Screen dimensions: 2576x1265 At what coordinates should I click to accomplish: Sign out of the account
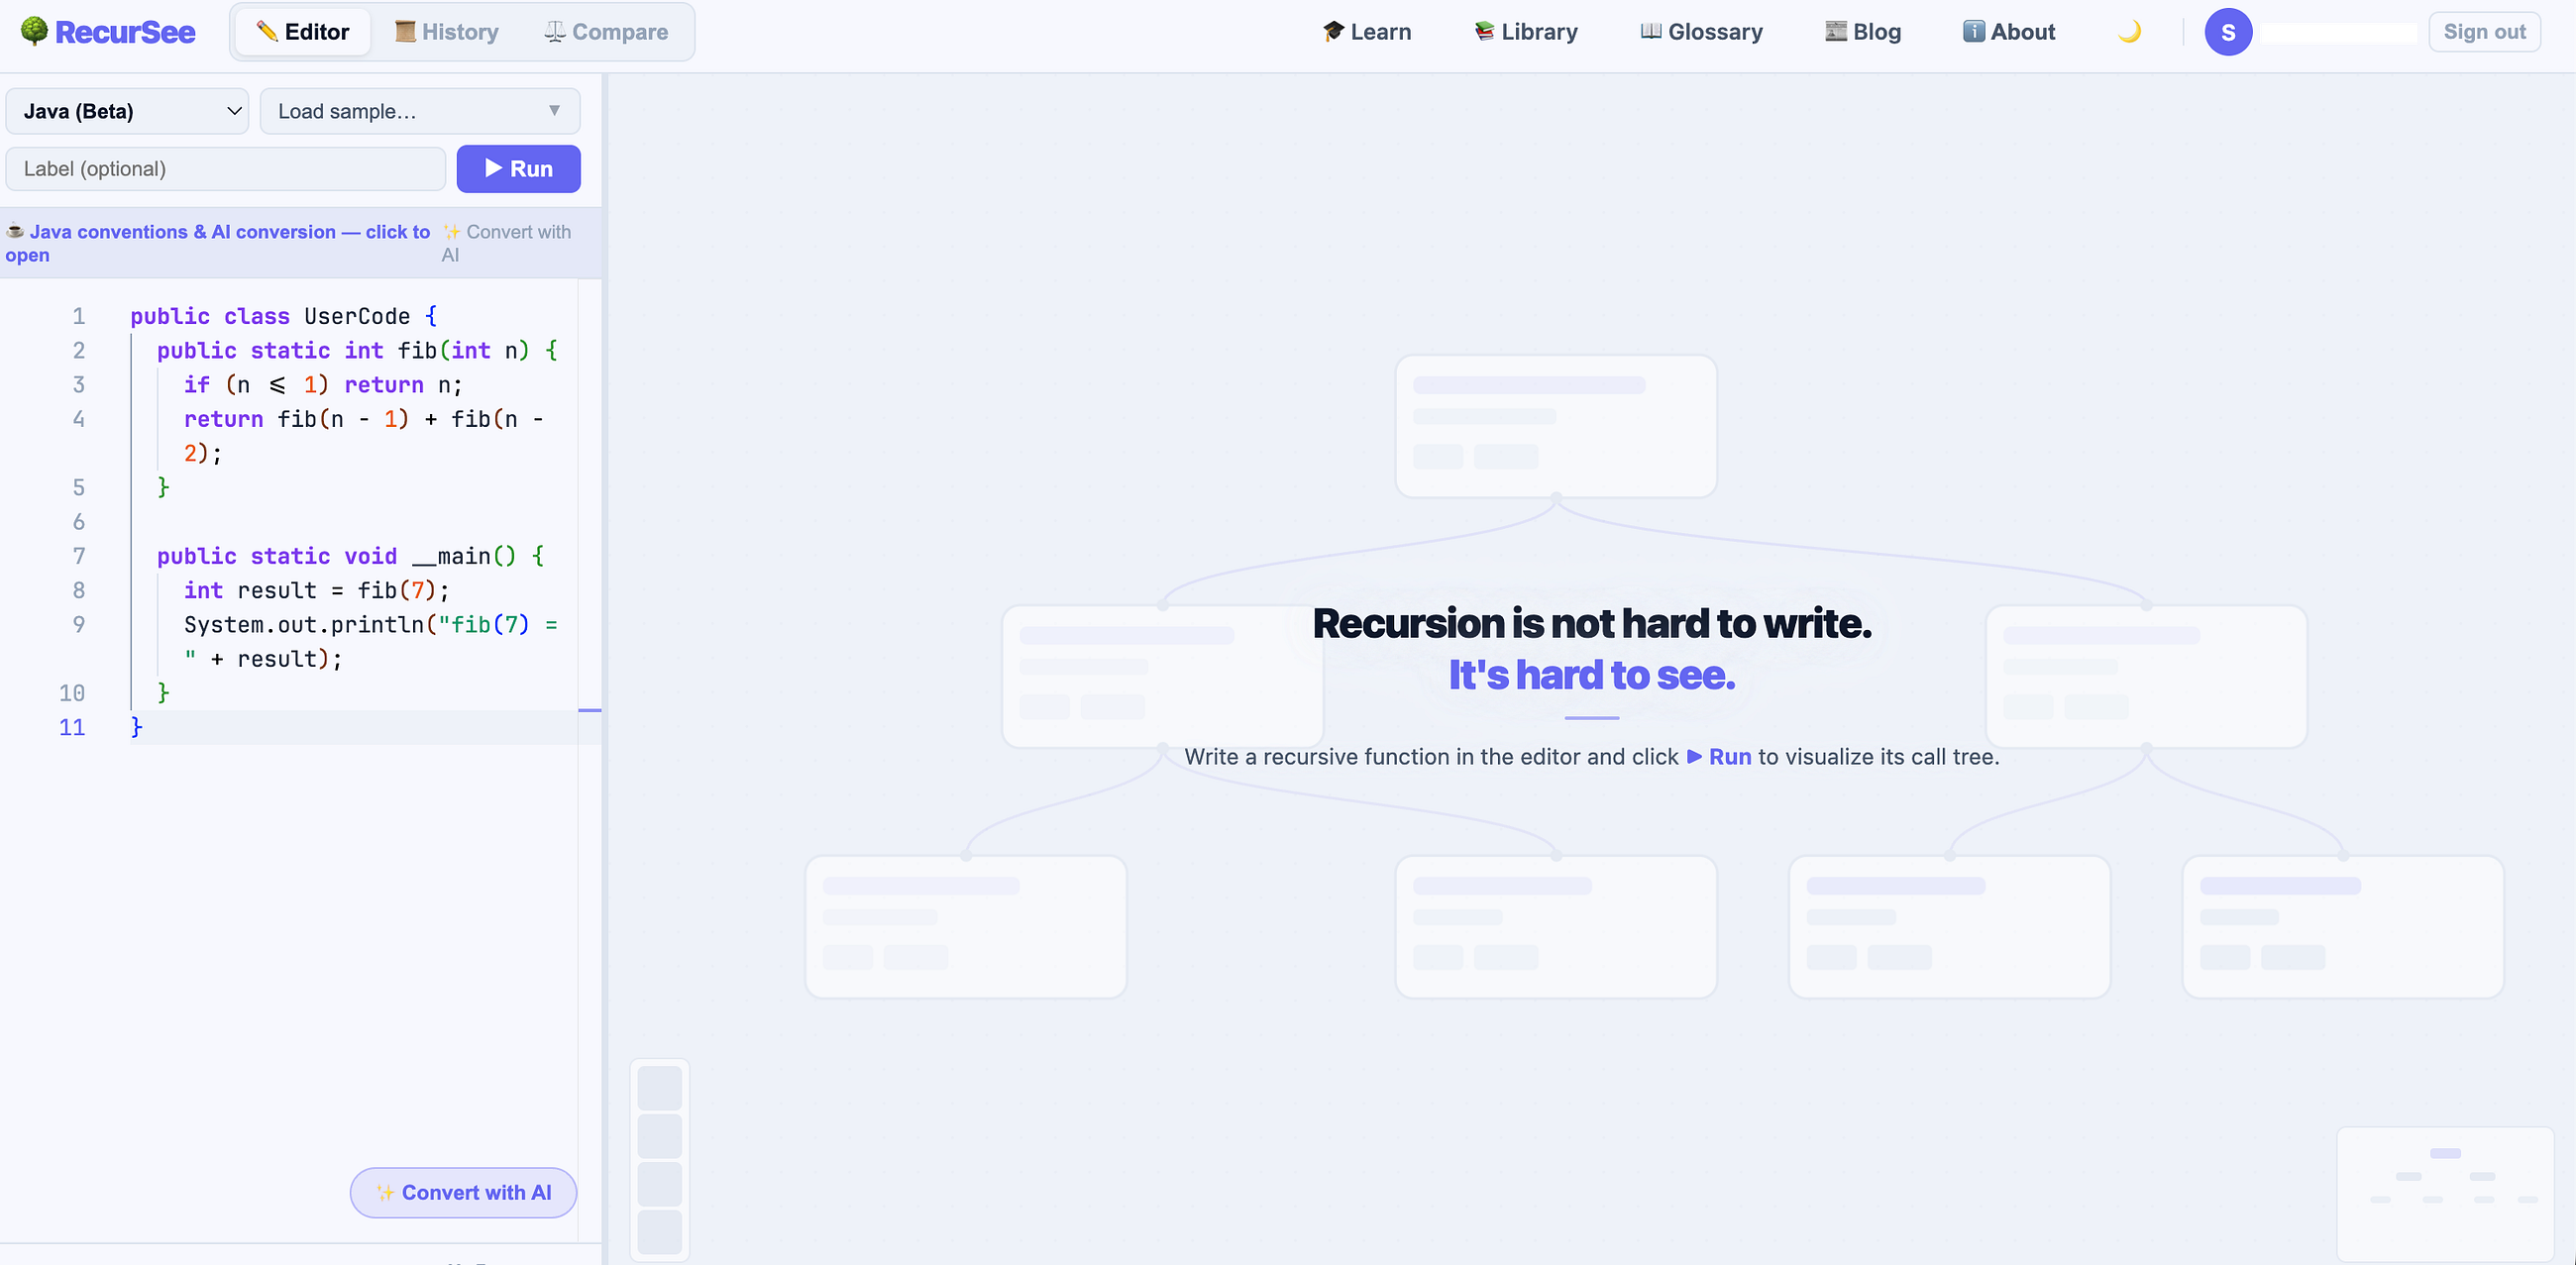point(2484,32)
